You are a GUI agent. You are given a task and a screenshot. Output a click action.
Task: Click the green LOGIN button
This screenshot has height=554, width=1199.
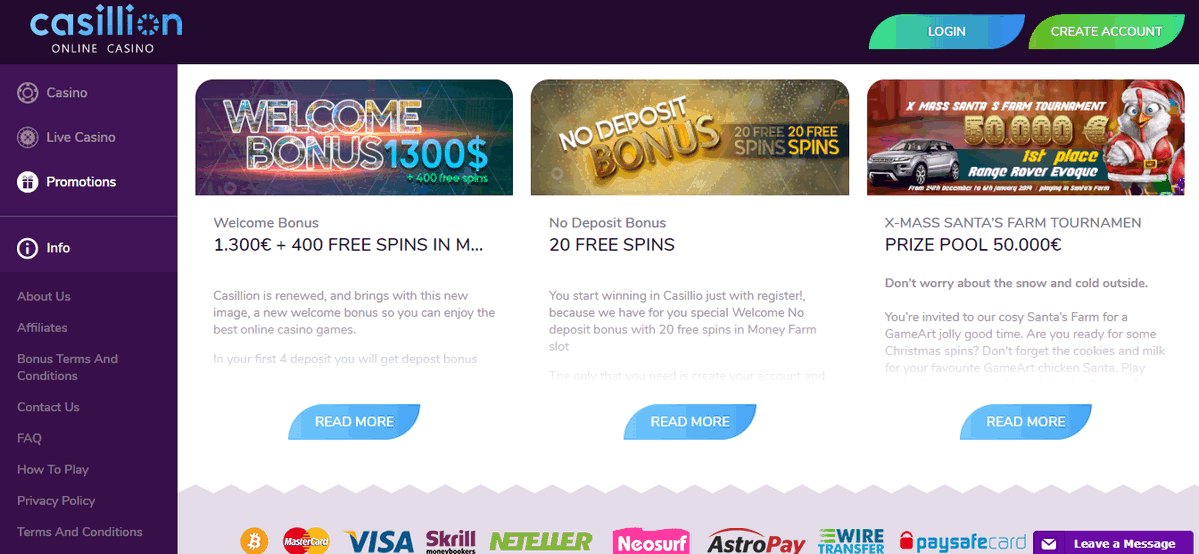(947, 31)
